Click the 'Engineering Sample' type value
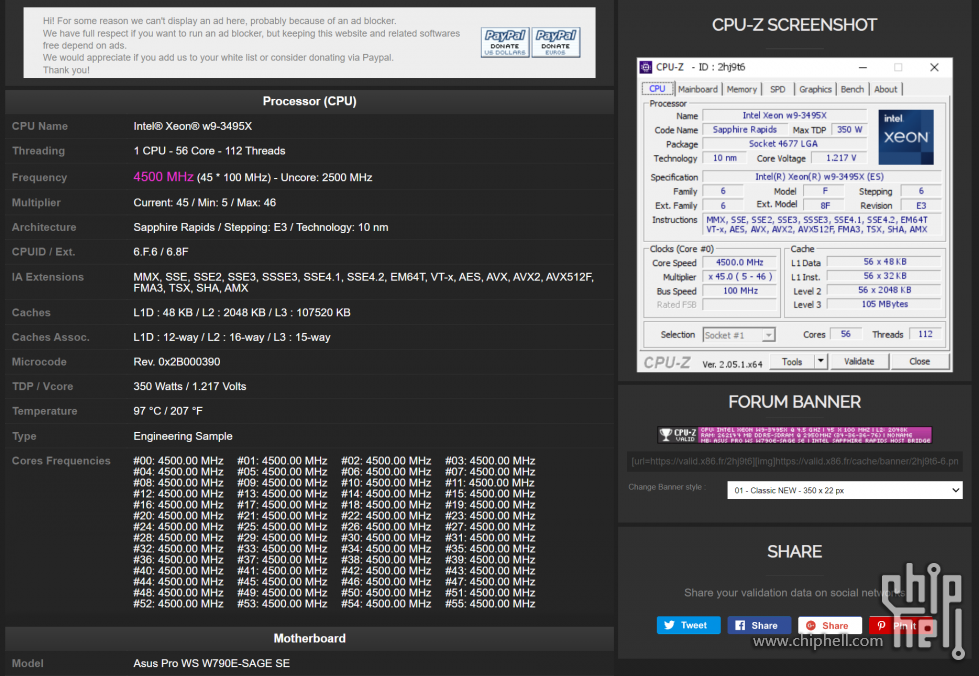 click(x=183, y=436)
